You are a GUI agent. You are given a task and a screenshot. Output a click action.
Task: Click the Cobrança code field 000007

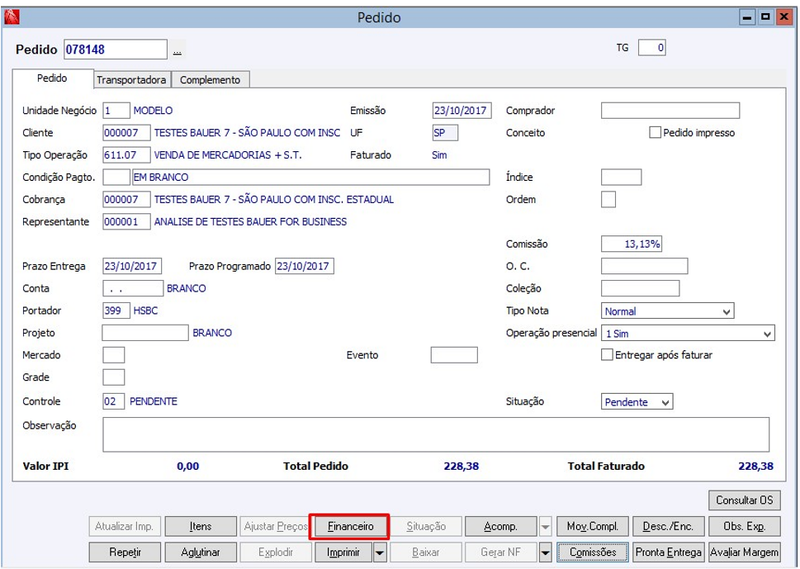(x=127, y=200)
